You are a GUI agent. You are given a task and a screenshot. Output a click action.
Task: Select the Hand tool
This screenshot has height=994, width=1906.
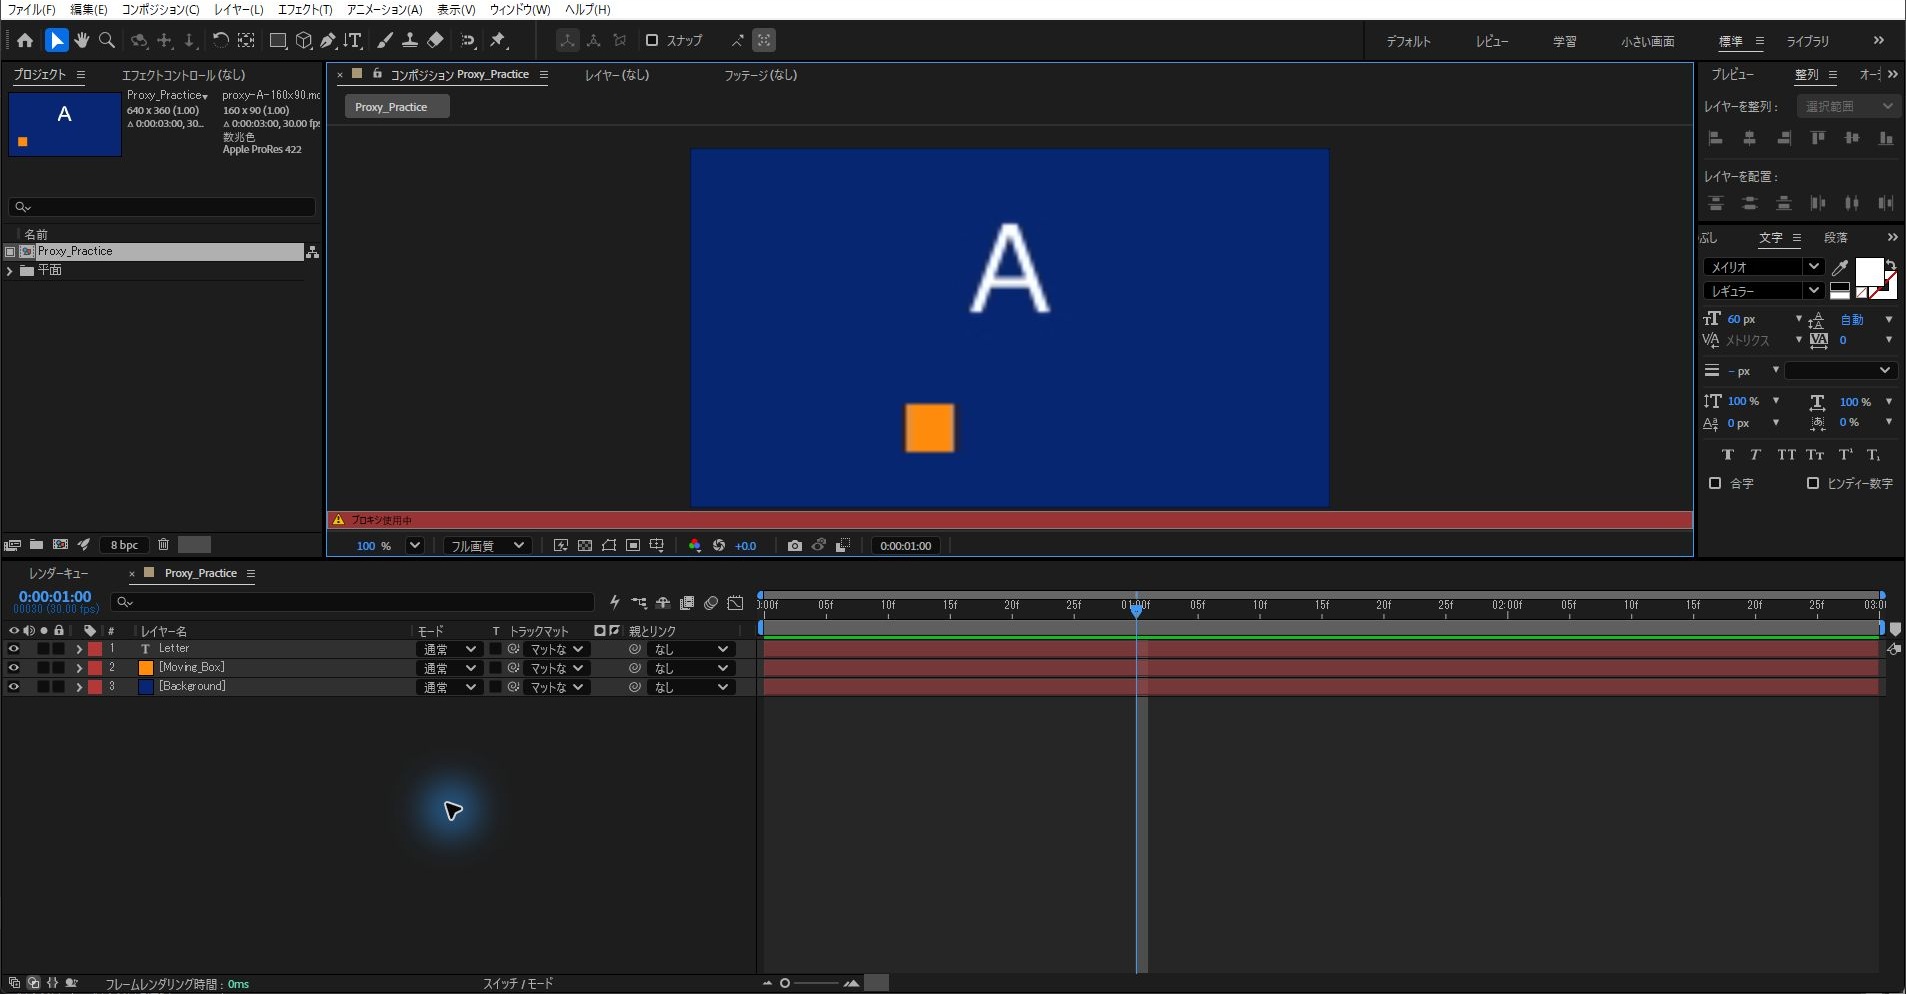point(82,40)
